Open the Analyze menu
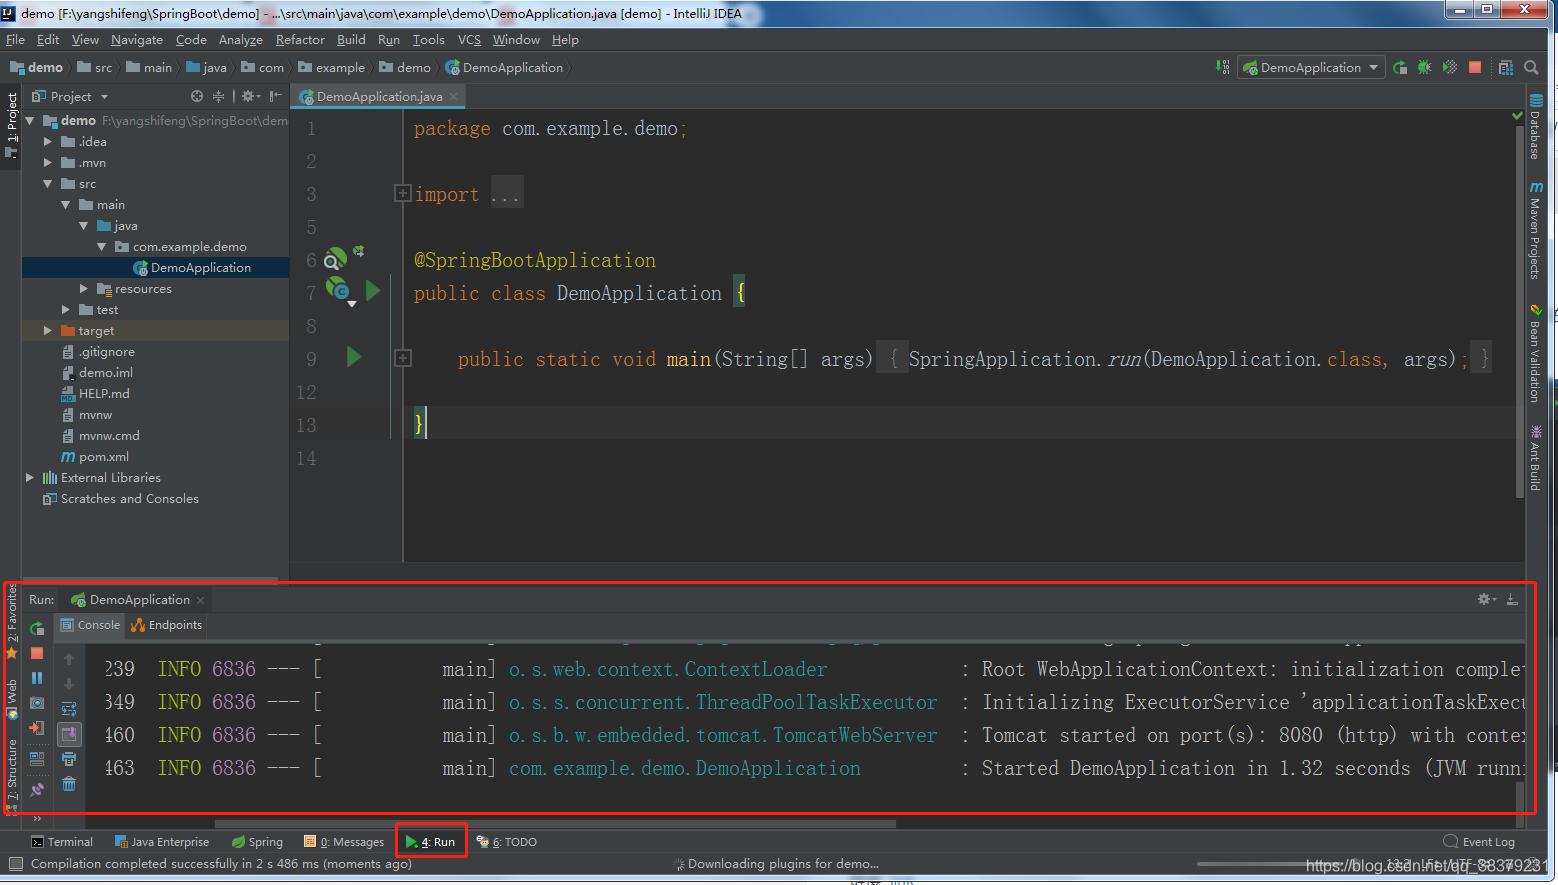Image resolution: width=1558 pixels, height=885 pixels. pos(241,40)
